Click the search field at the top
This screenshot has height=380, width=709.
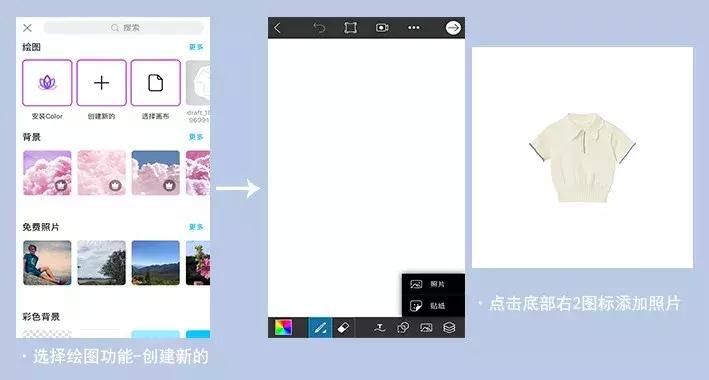[x=123, y=28]
